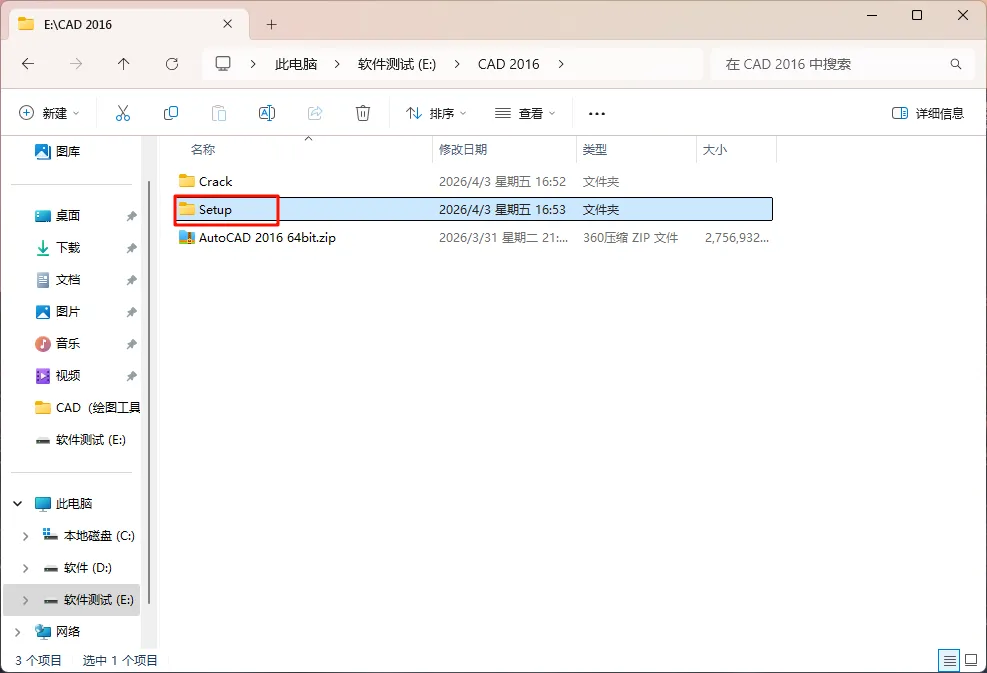987x673 pixels.
Task: Go forward with the right arrow
Action: coord(76,64)
